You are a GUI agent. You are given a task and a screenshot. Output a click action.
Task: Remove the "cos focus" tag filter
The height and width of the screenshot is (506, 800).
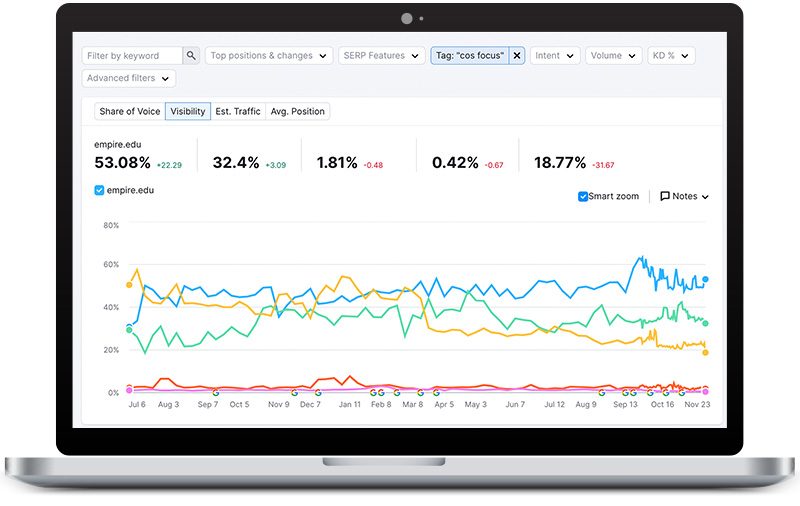[x=517, y=56]
